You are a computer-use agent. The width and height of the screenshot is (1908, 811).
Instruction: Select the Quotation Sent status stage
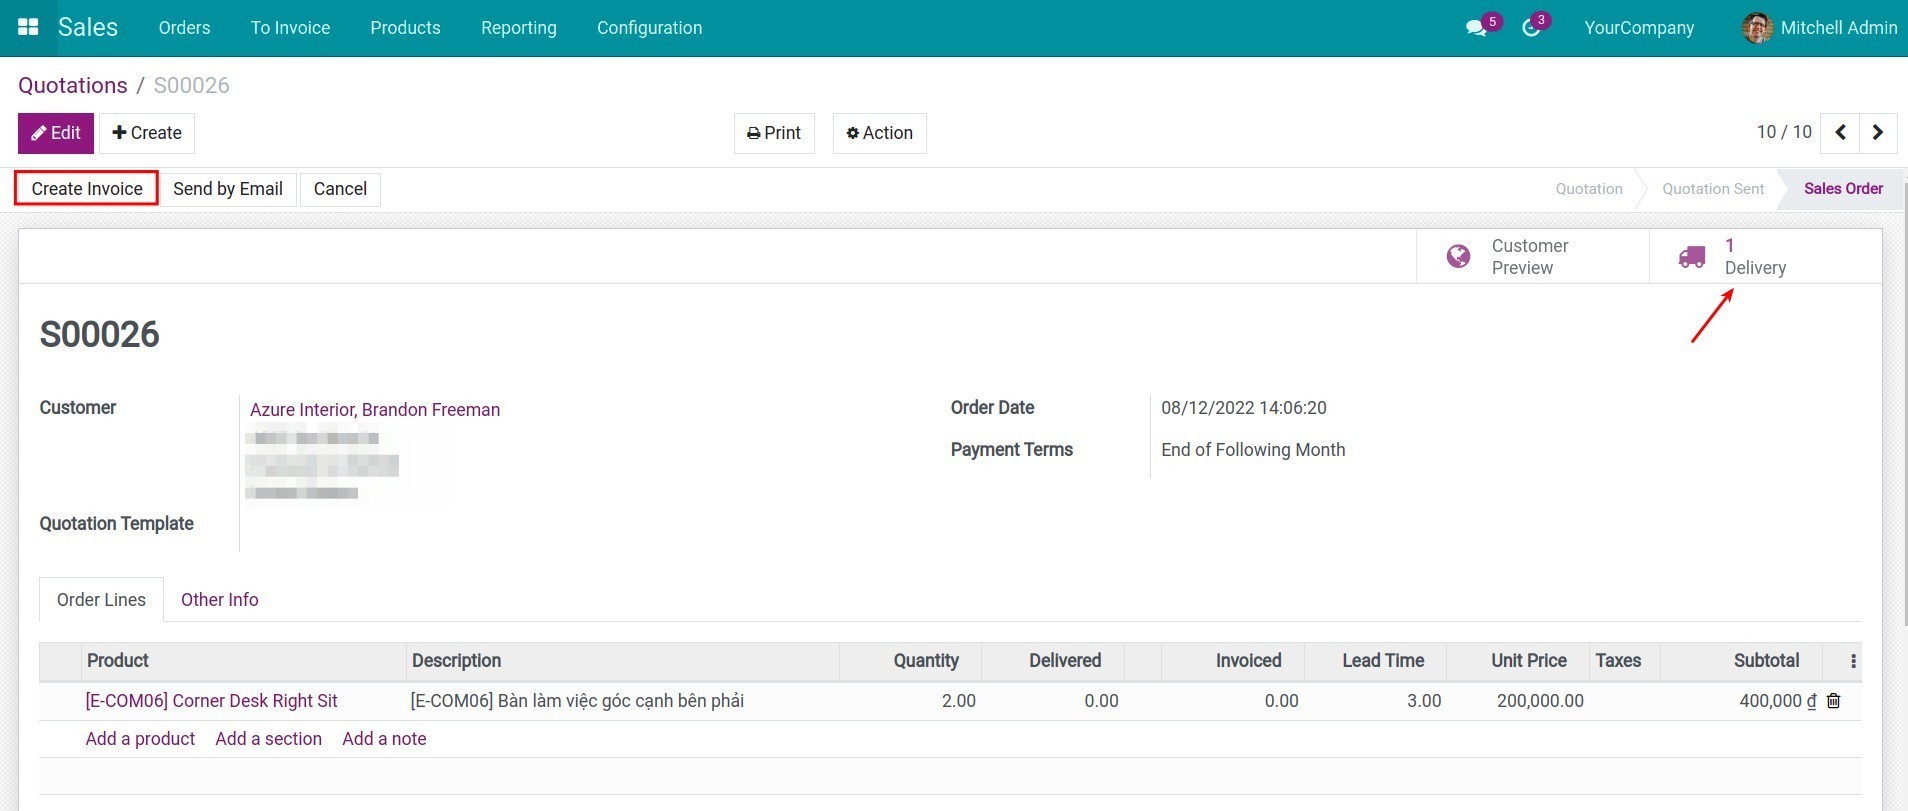(x=1713, y=189)
